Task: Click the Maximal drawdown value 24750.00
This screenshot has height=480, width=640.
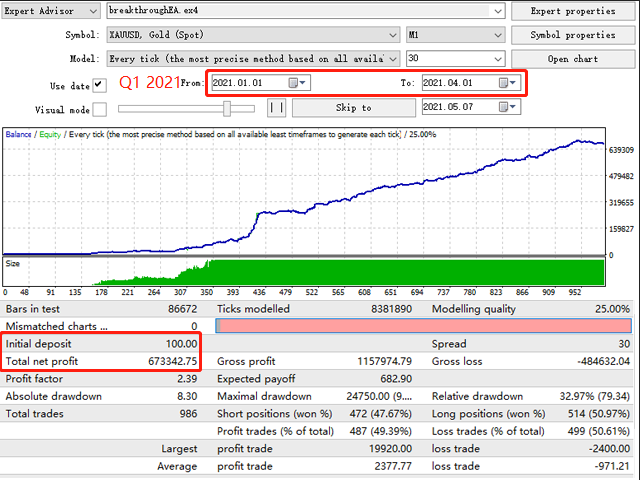Action: 379,396
